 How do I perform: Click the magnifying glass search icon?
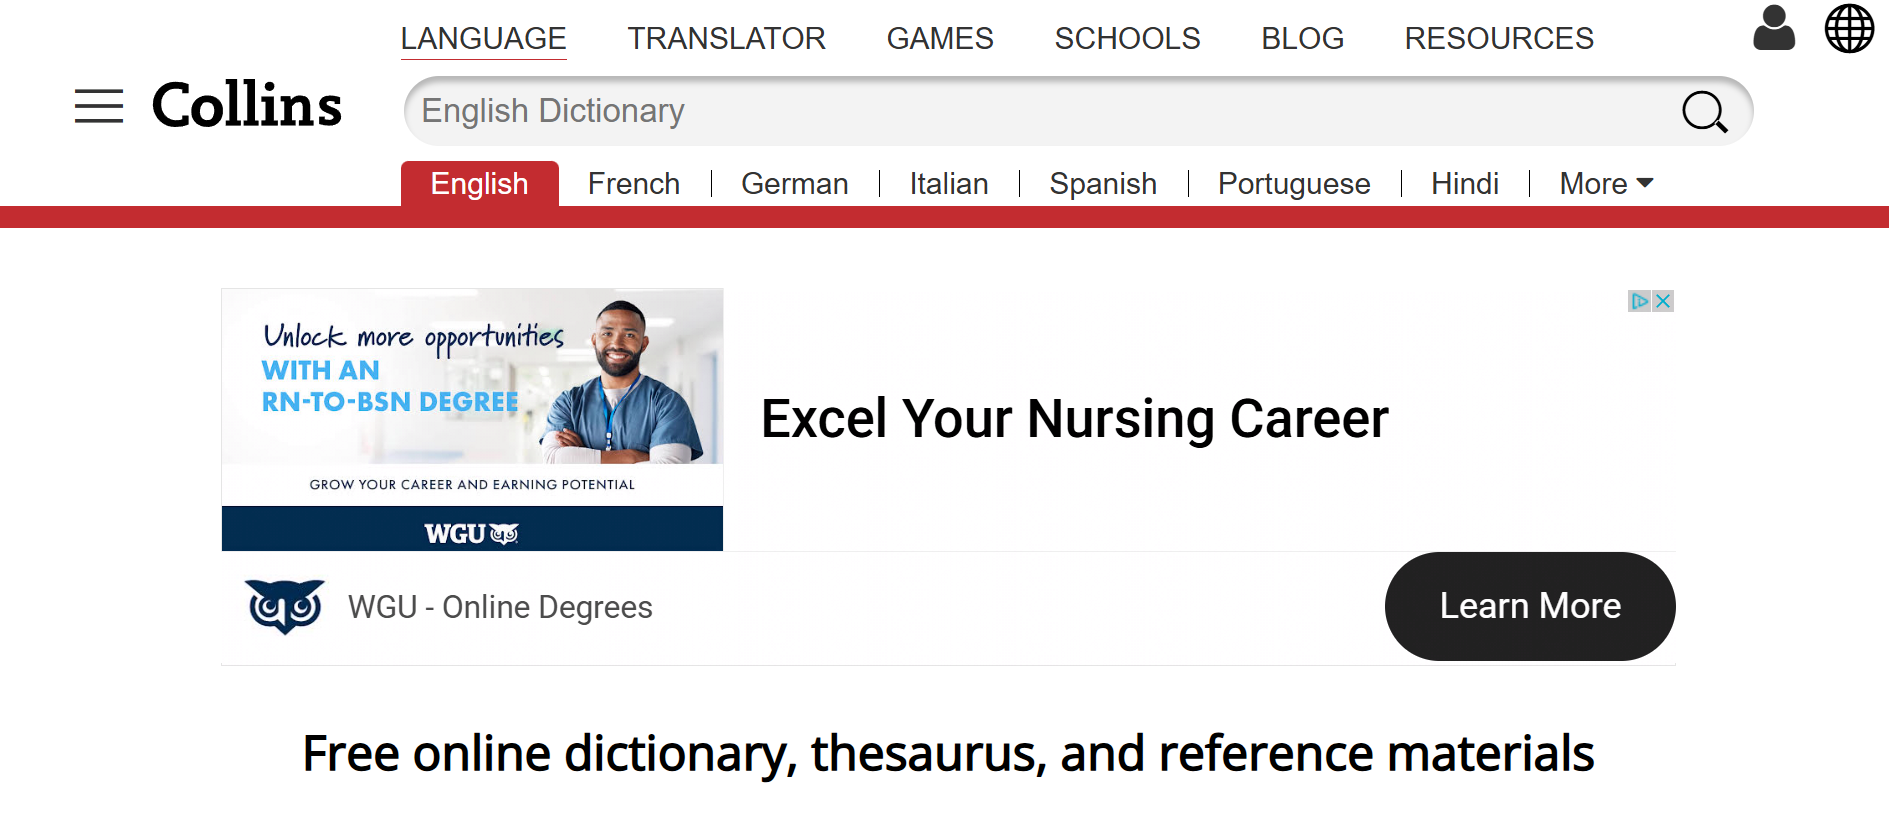[x=1704, y=111]
